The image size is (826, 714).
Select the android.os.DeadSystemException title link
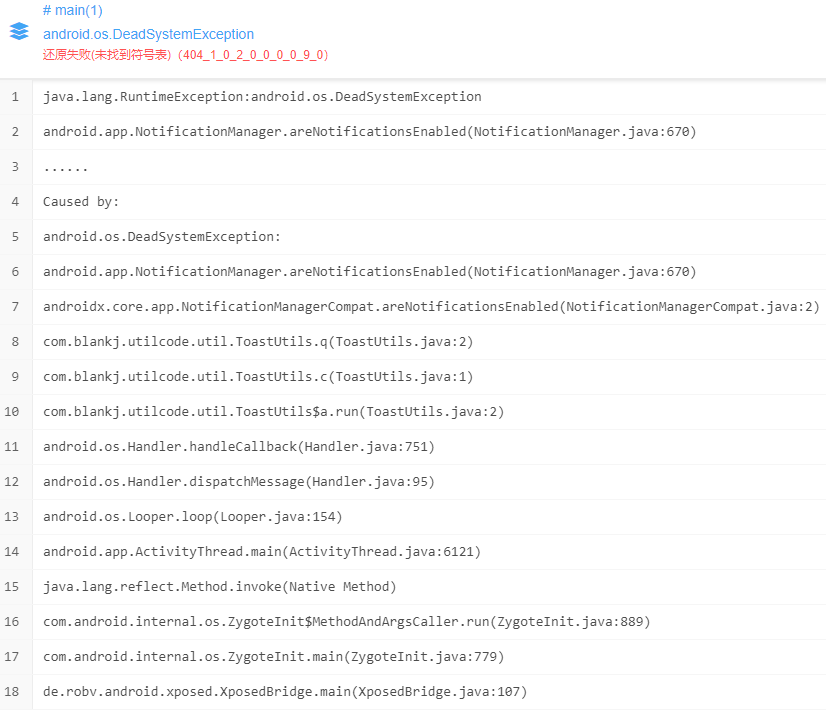(148, 34)
